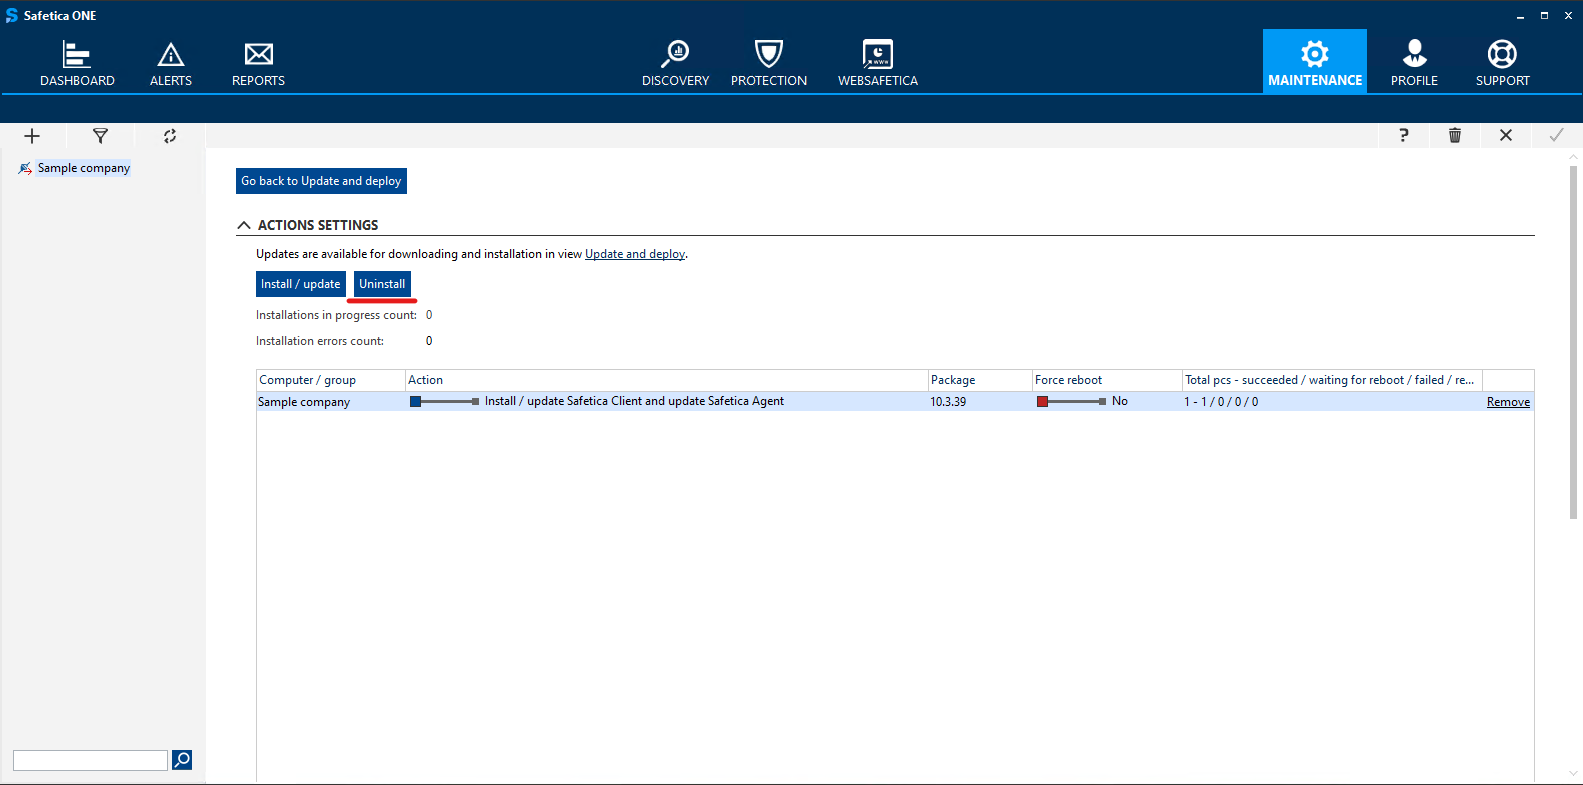
Task: Open the WebSafetica section
Action: 878,63
